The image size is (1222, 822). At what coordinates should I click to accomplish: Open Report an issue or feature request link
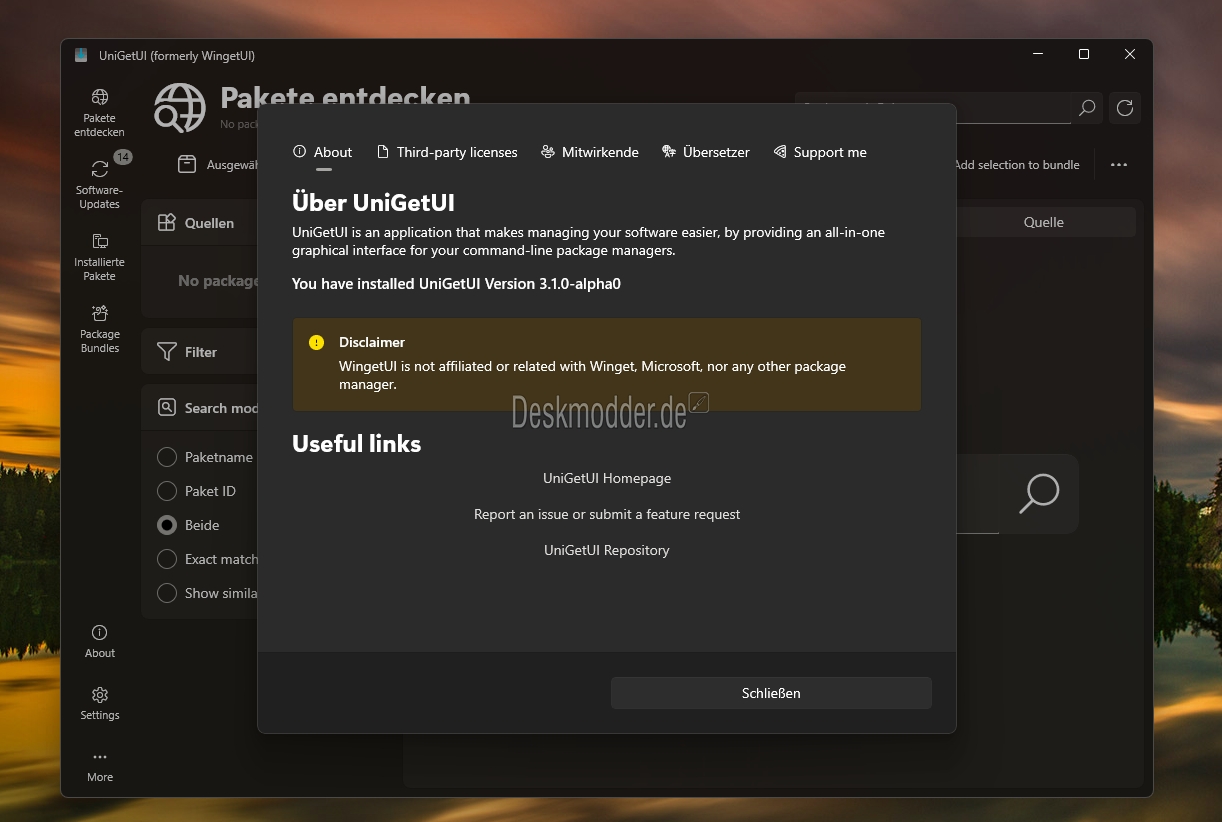pos(607,514)
